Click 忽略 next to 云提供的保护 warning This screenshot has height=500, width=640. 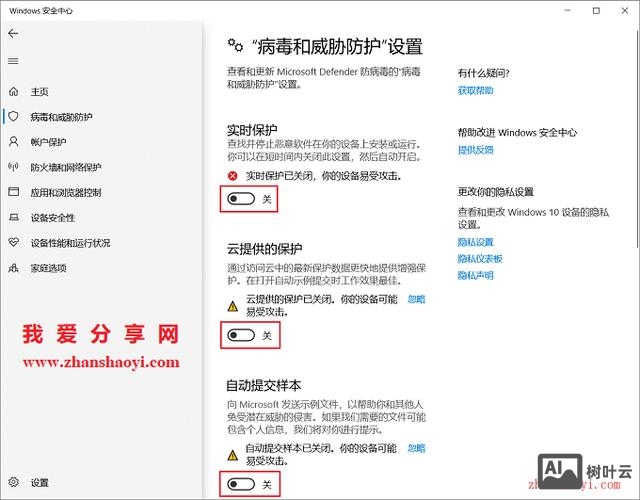click(416, 299)
